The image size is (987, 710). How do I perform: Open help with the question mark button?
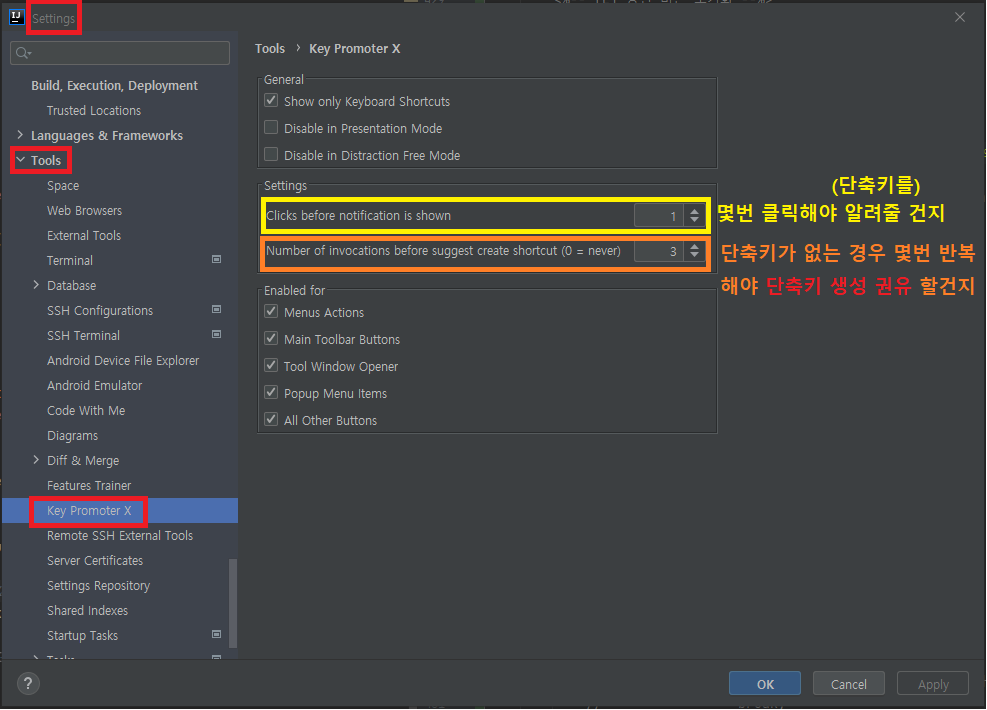pyautogui.click(x=28, y=684)
